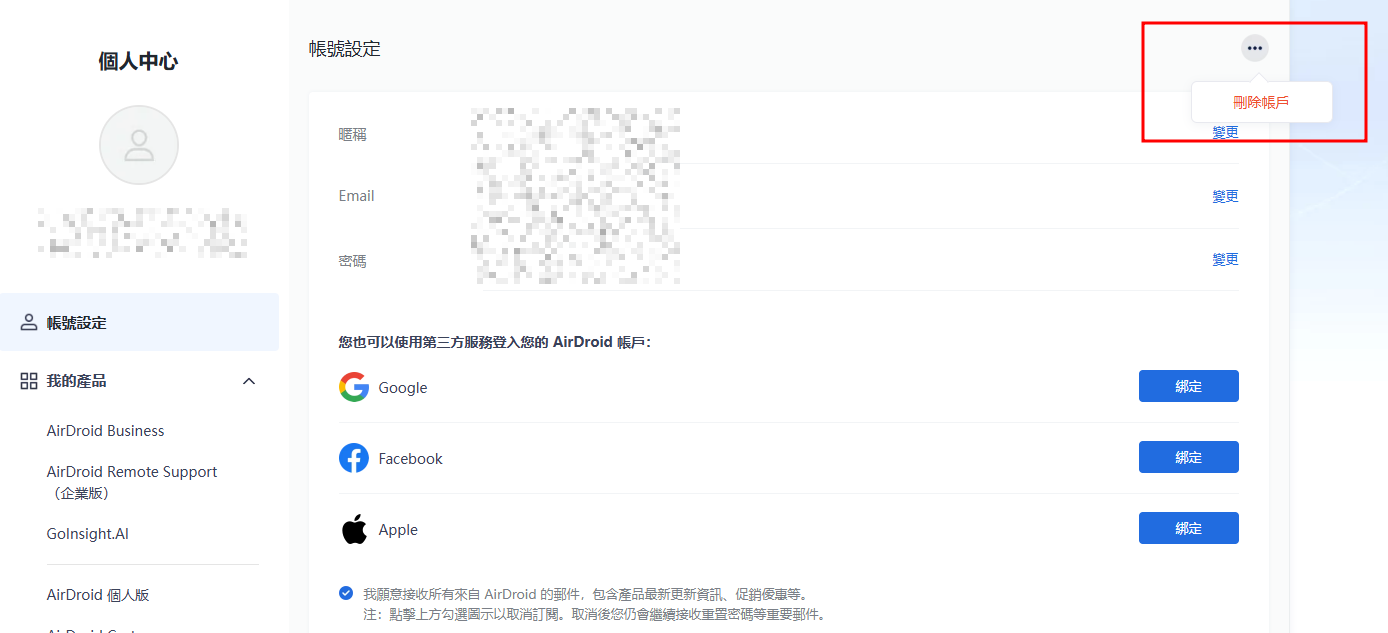Uncheck the AirDroid mail subscription checkbox
This screenshot has width=1388, height=633.
[x=346, y=593]
